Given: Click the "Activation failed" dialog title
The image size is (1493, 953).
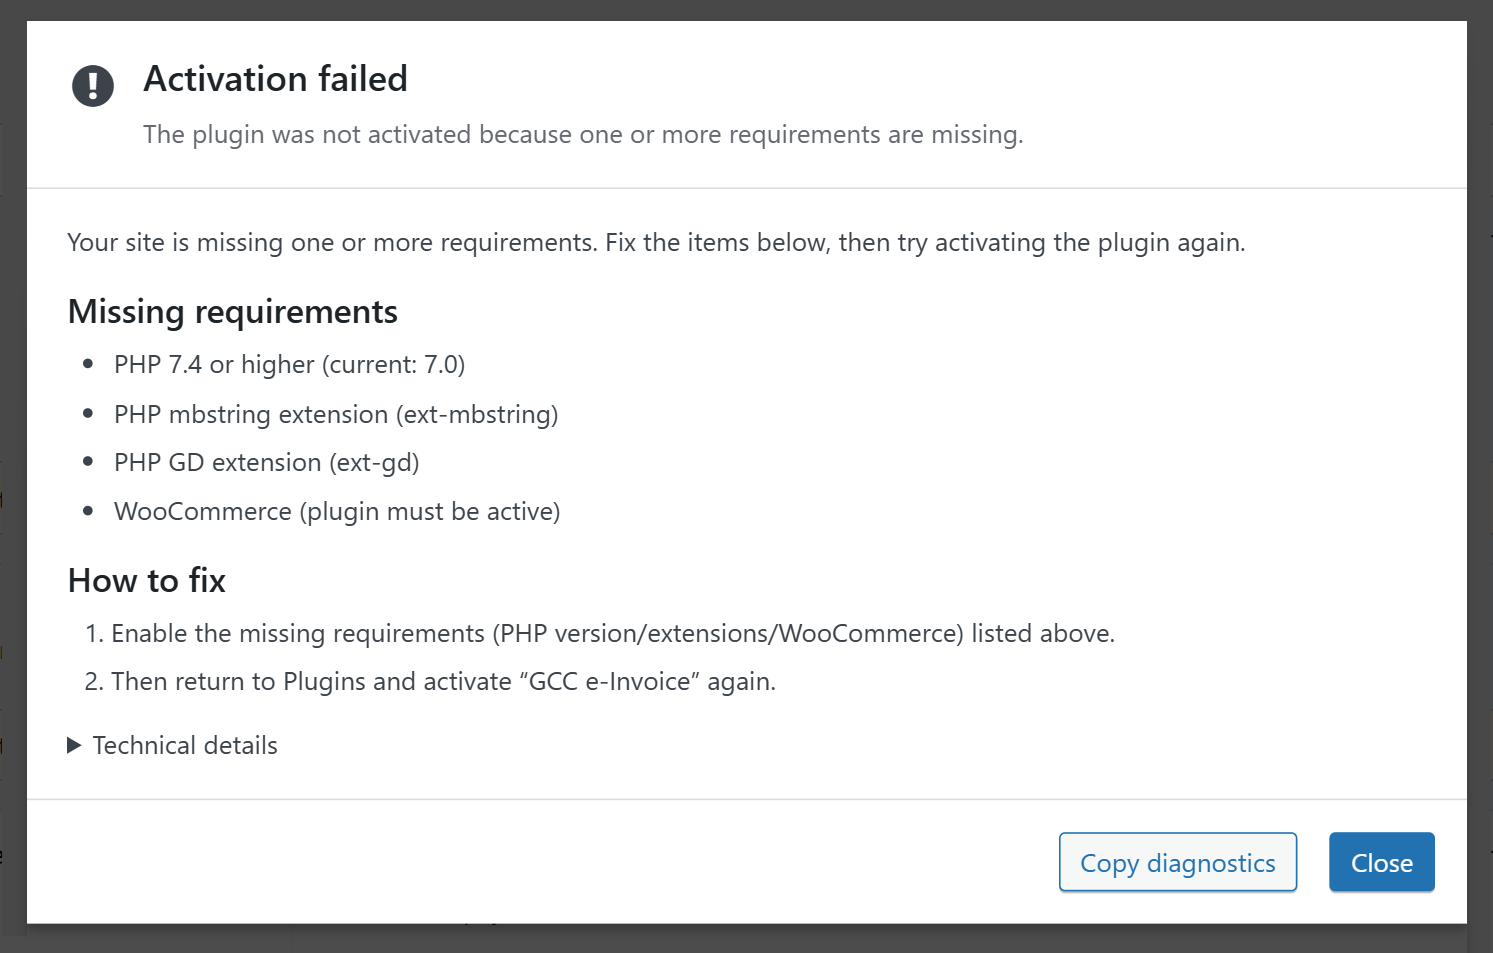Looking at the screenshot, I should pos(275,79).
